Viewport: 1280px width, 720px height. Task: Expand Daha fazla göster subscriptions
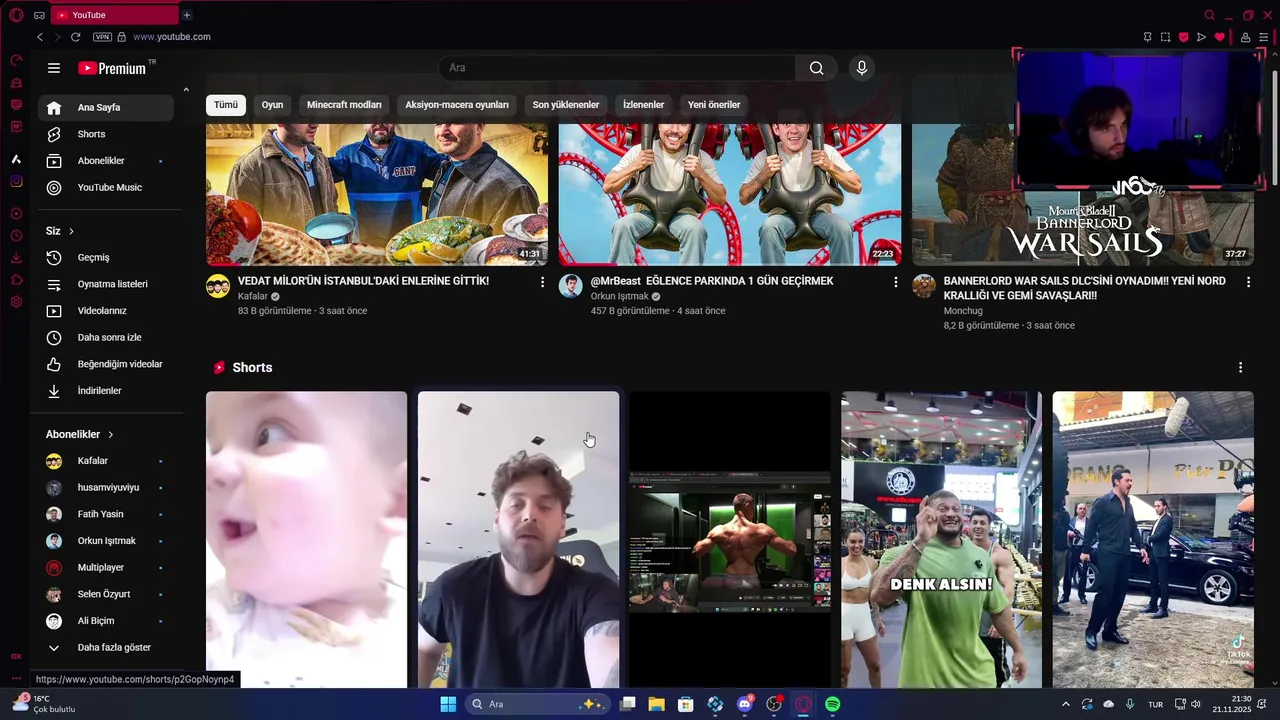pyautogui.click(x=107, y=647)
